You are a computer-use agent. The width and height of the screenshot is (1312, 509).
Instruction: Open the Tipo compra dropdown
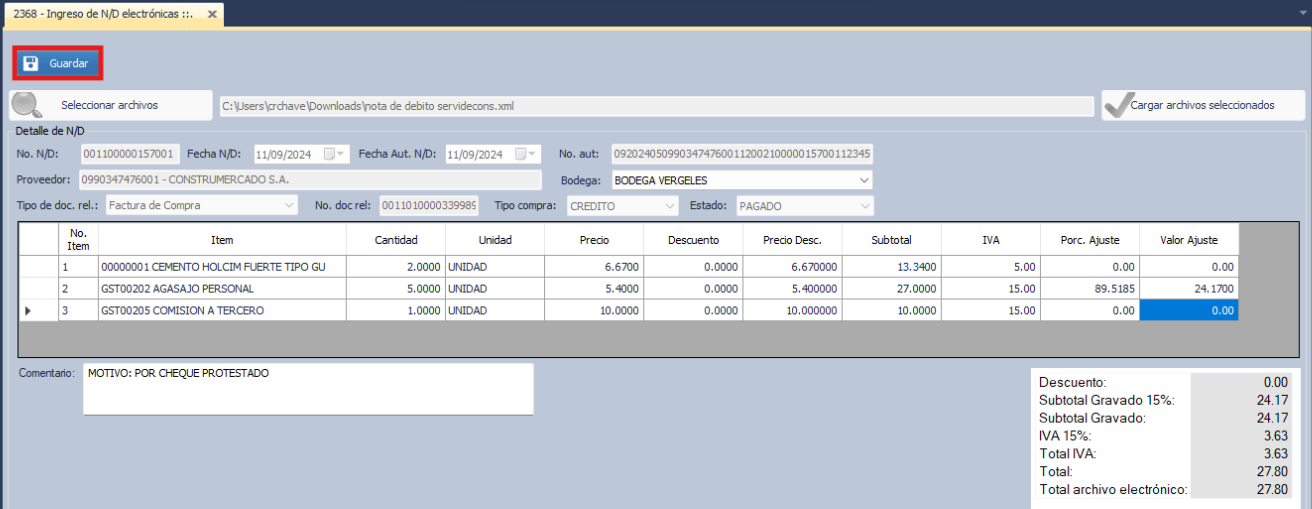tap(669, 205)
